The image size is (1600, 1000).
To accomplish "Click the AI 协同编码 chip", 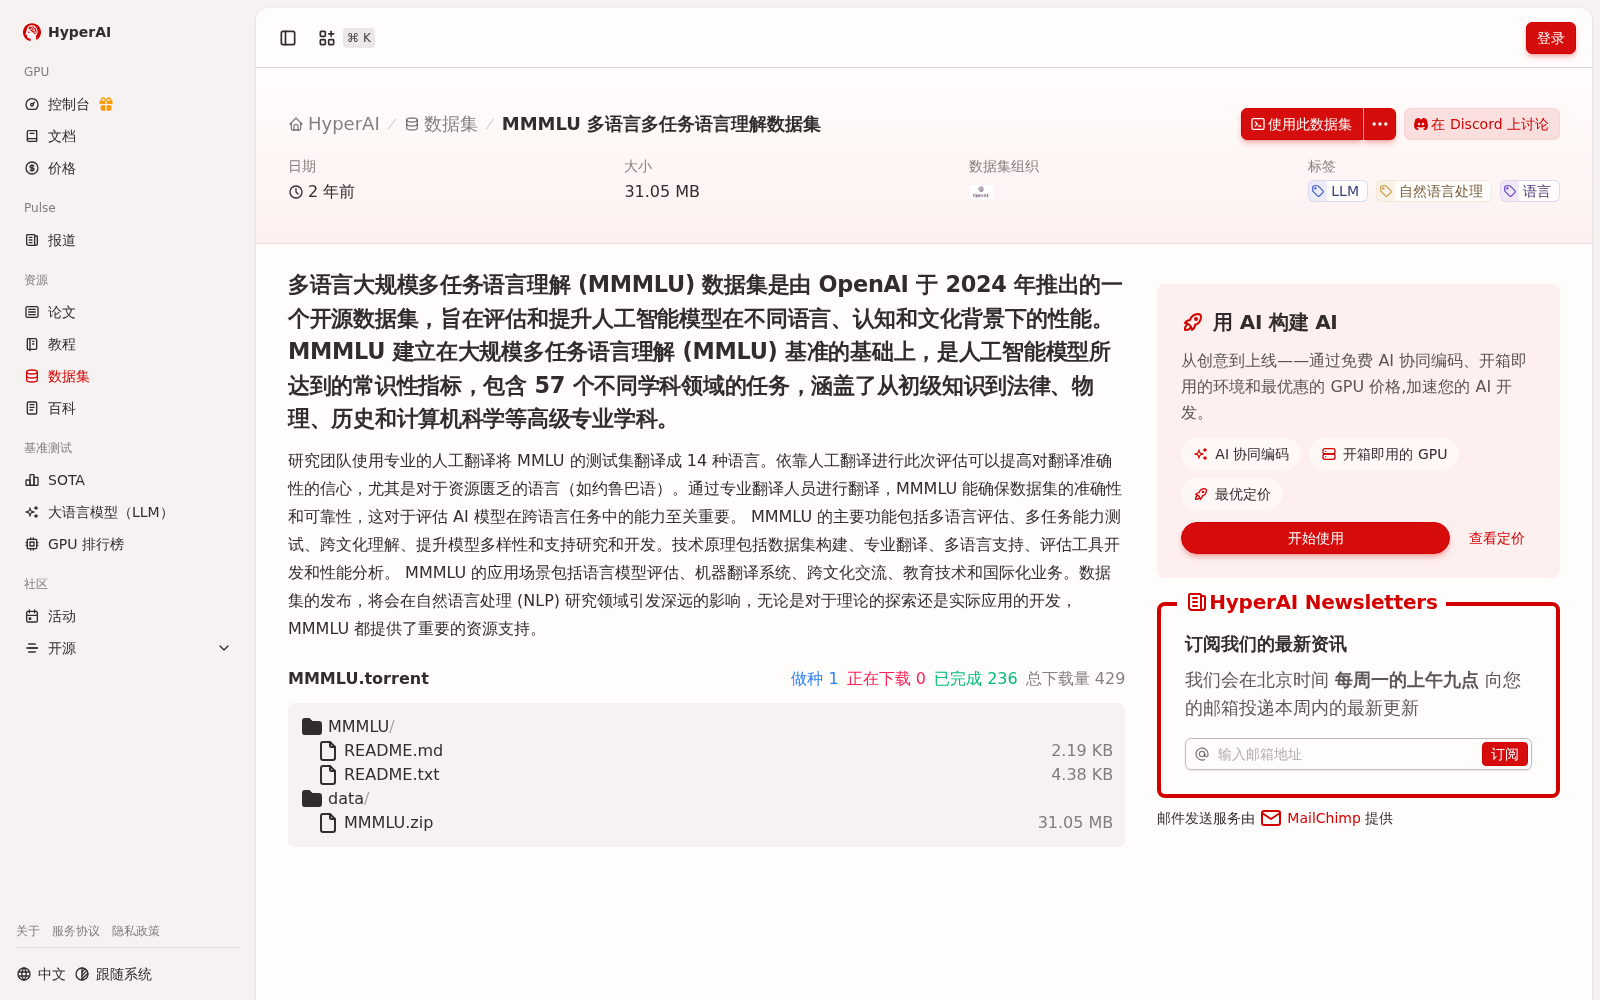I will pyautogui.click(x=1241, y=454).
